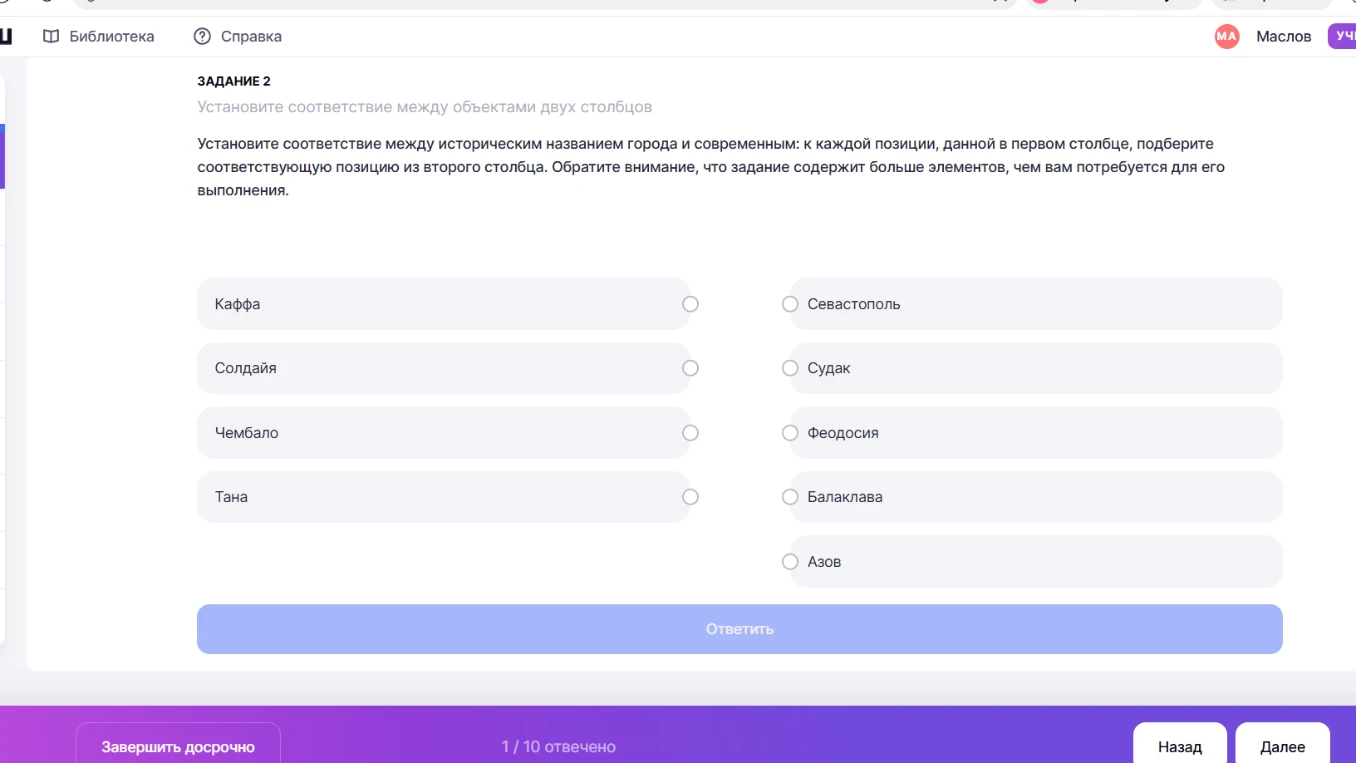Viewport: 1356px width, 763px height.
Task: Click the Севастополь text
Action: point(854,304)
